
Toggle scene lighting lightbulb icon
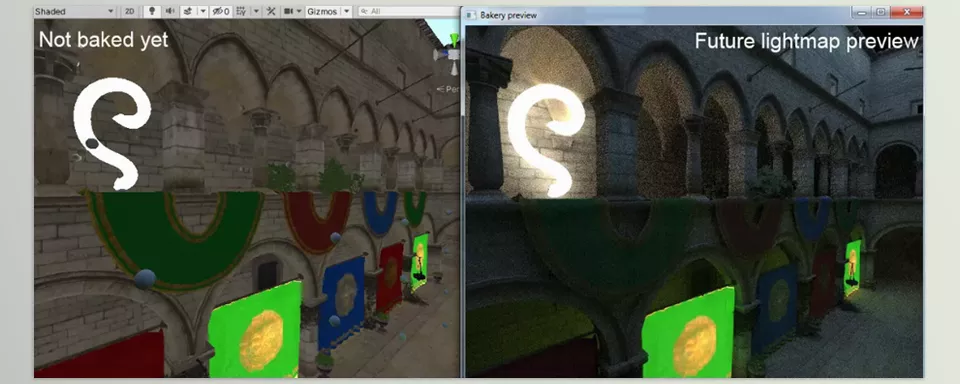coord(151,12)
